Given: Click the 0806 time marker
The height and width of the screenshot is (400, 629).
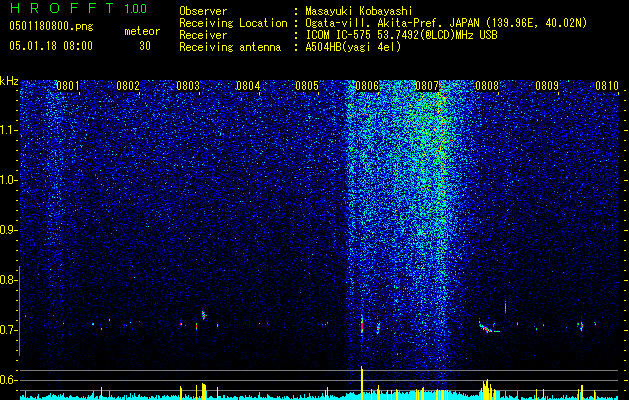Looking at the screenshot, I should coord(367,86).
